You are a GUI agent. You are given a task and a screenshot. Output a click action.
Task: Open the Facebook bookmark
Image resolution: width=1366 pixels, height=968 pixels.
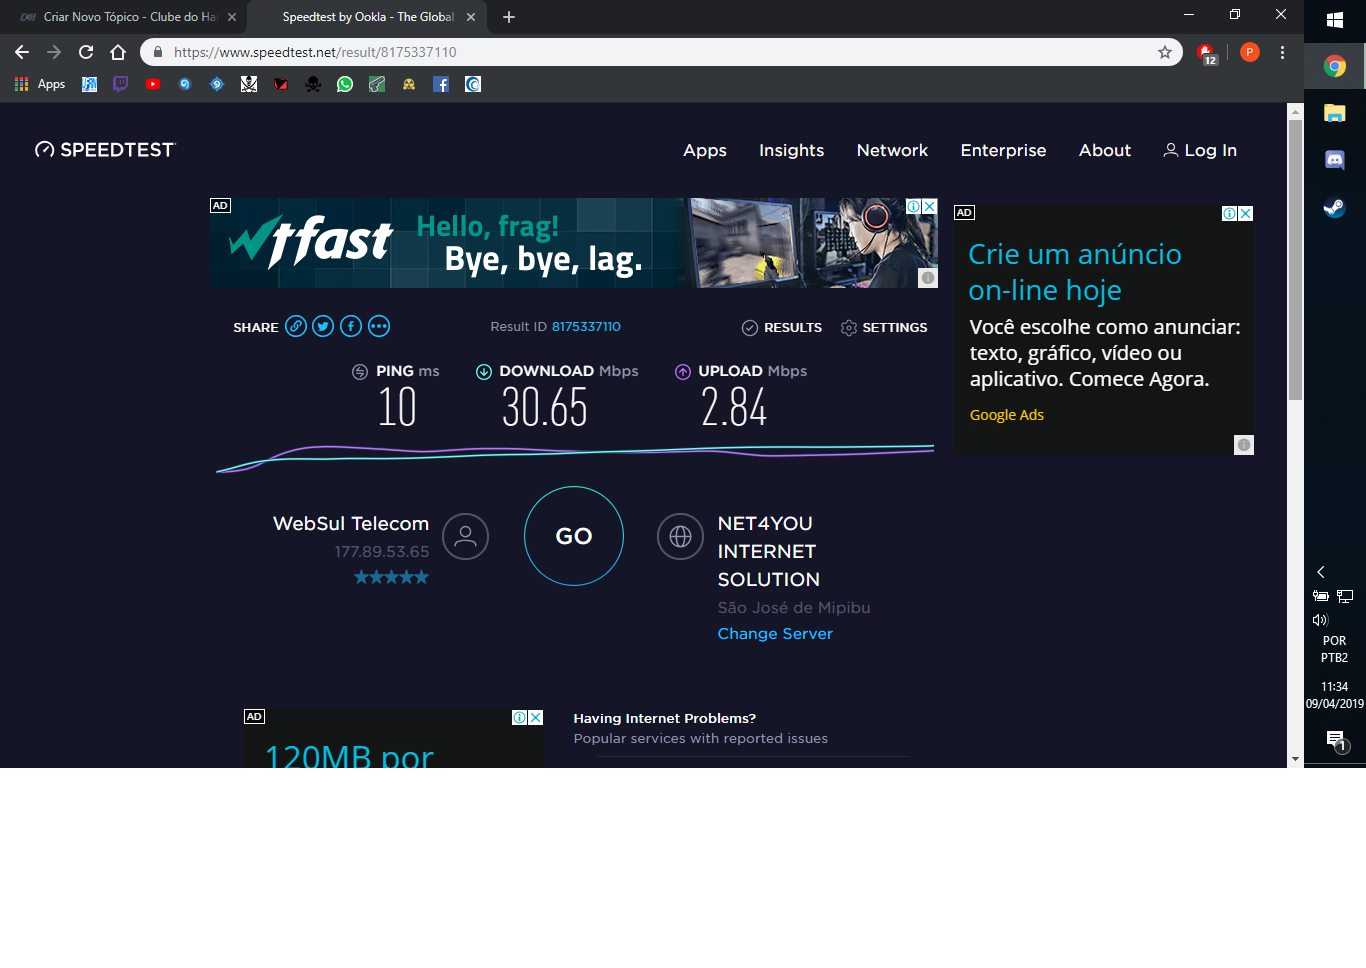tap(441, 84)
